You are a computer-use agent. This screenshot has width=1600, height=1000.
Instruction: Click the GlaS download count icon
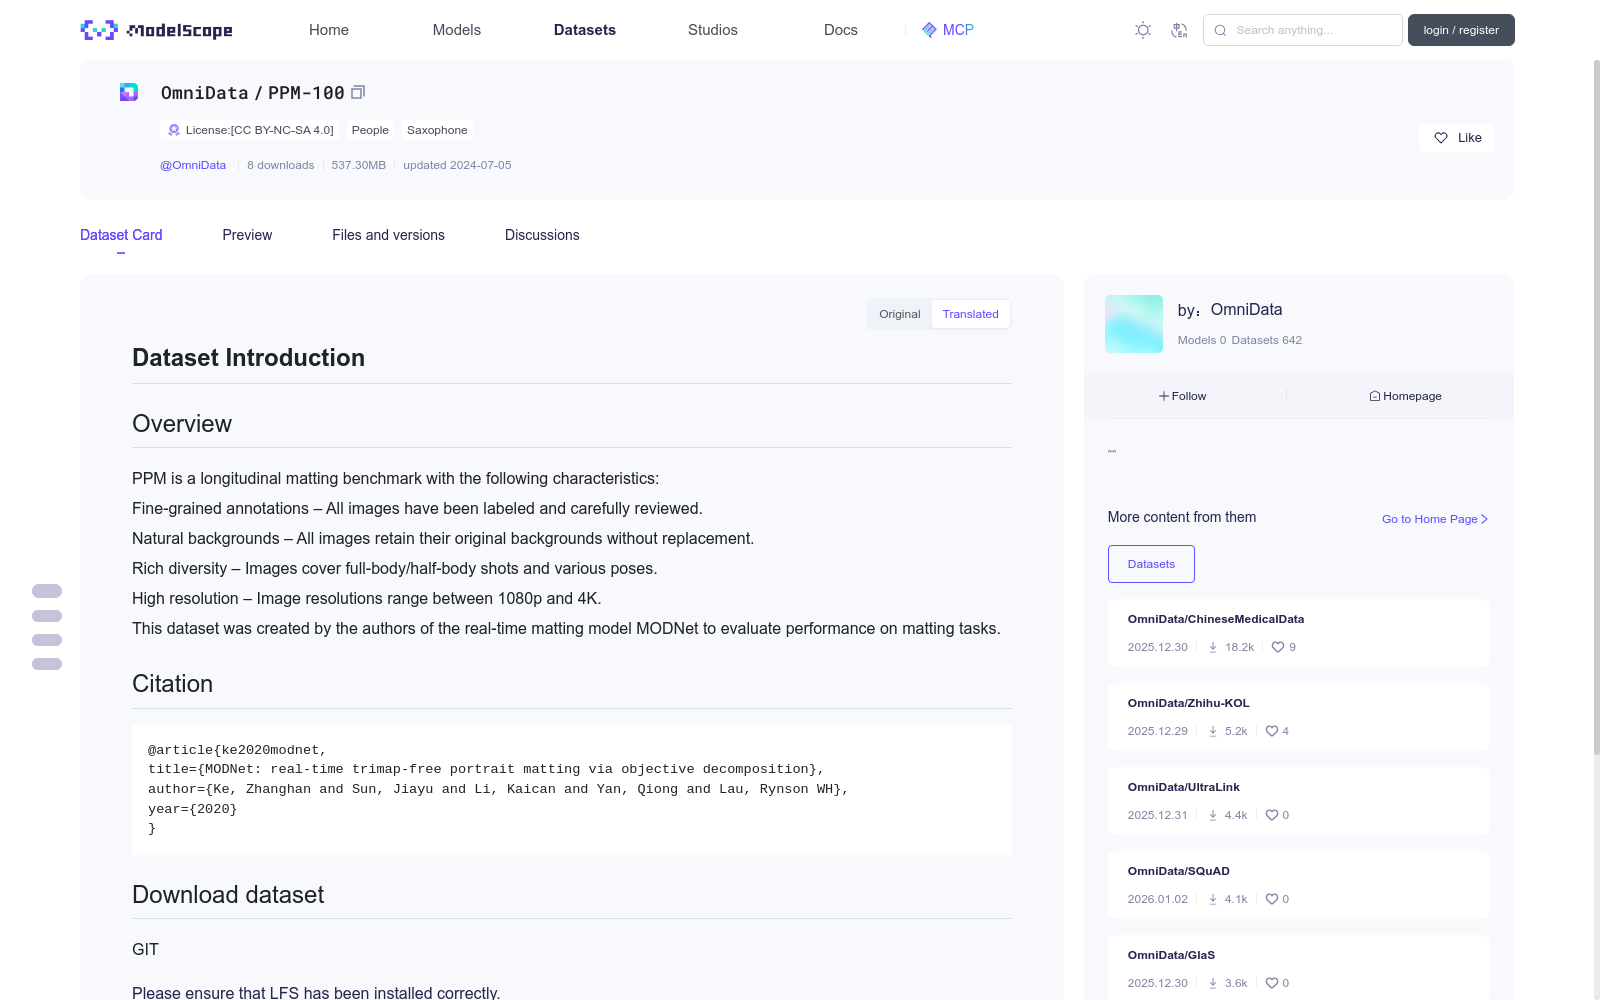coord(1213,983)
